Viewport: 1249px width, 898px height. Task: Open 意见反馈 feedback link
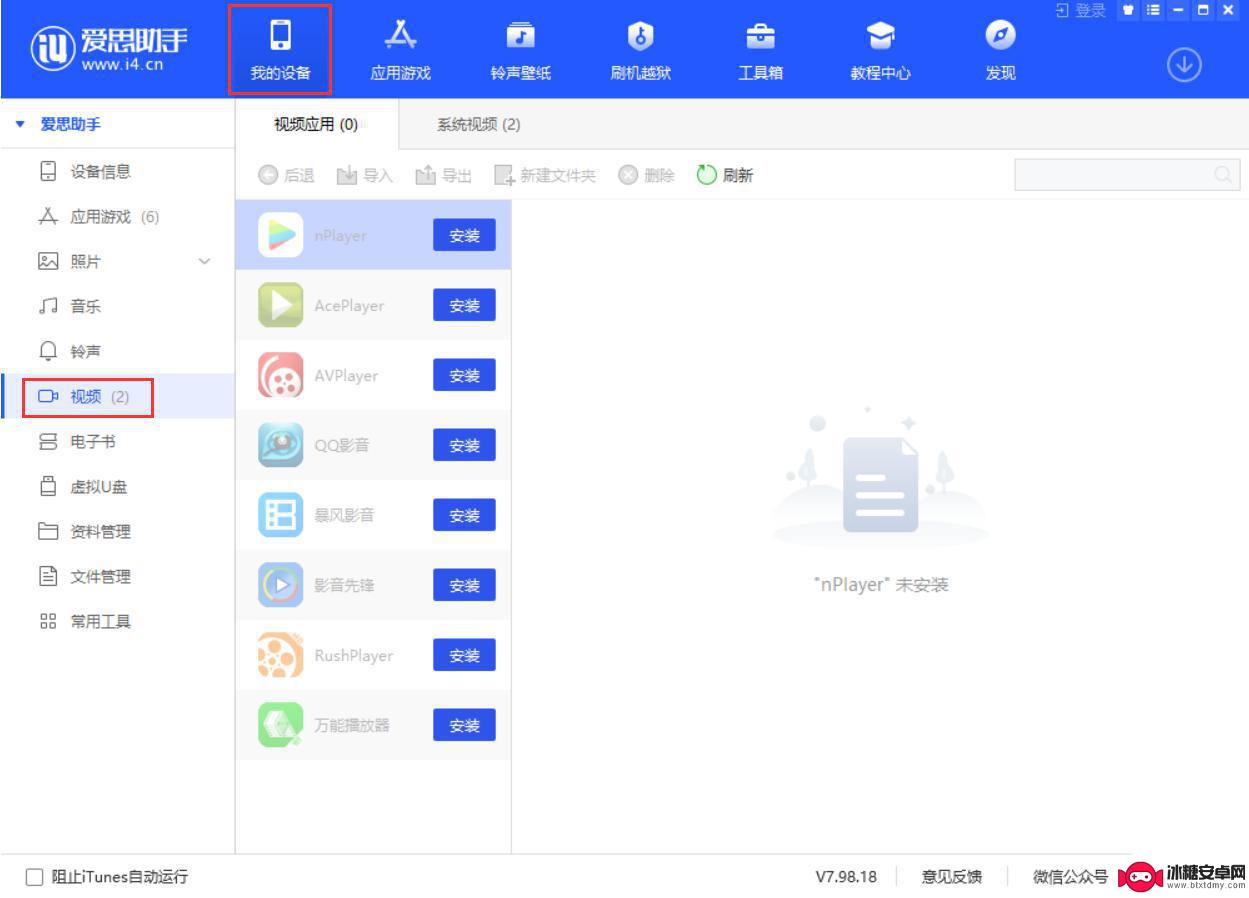point(951,877)
